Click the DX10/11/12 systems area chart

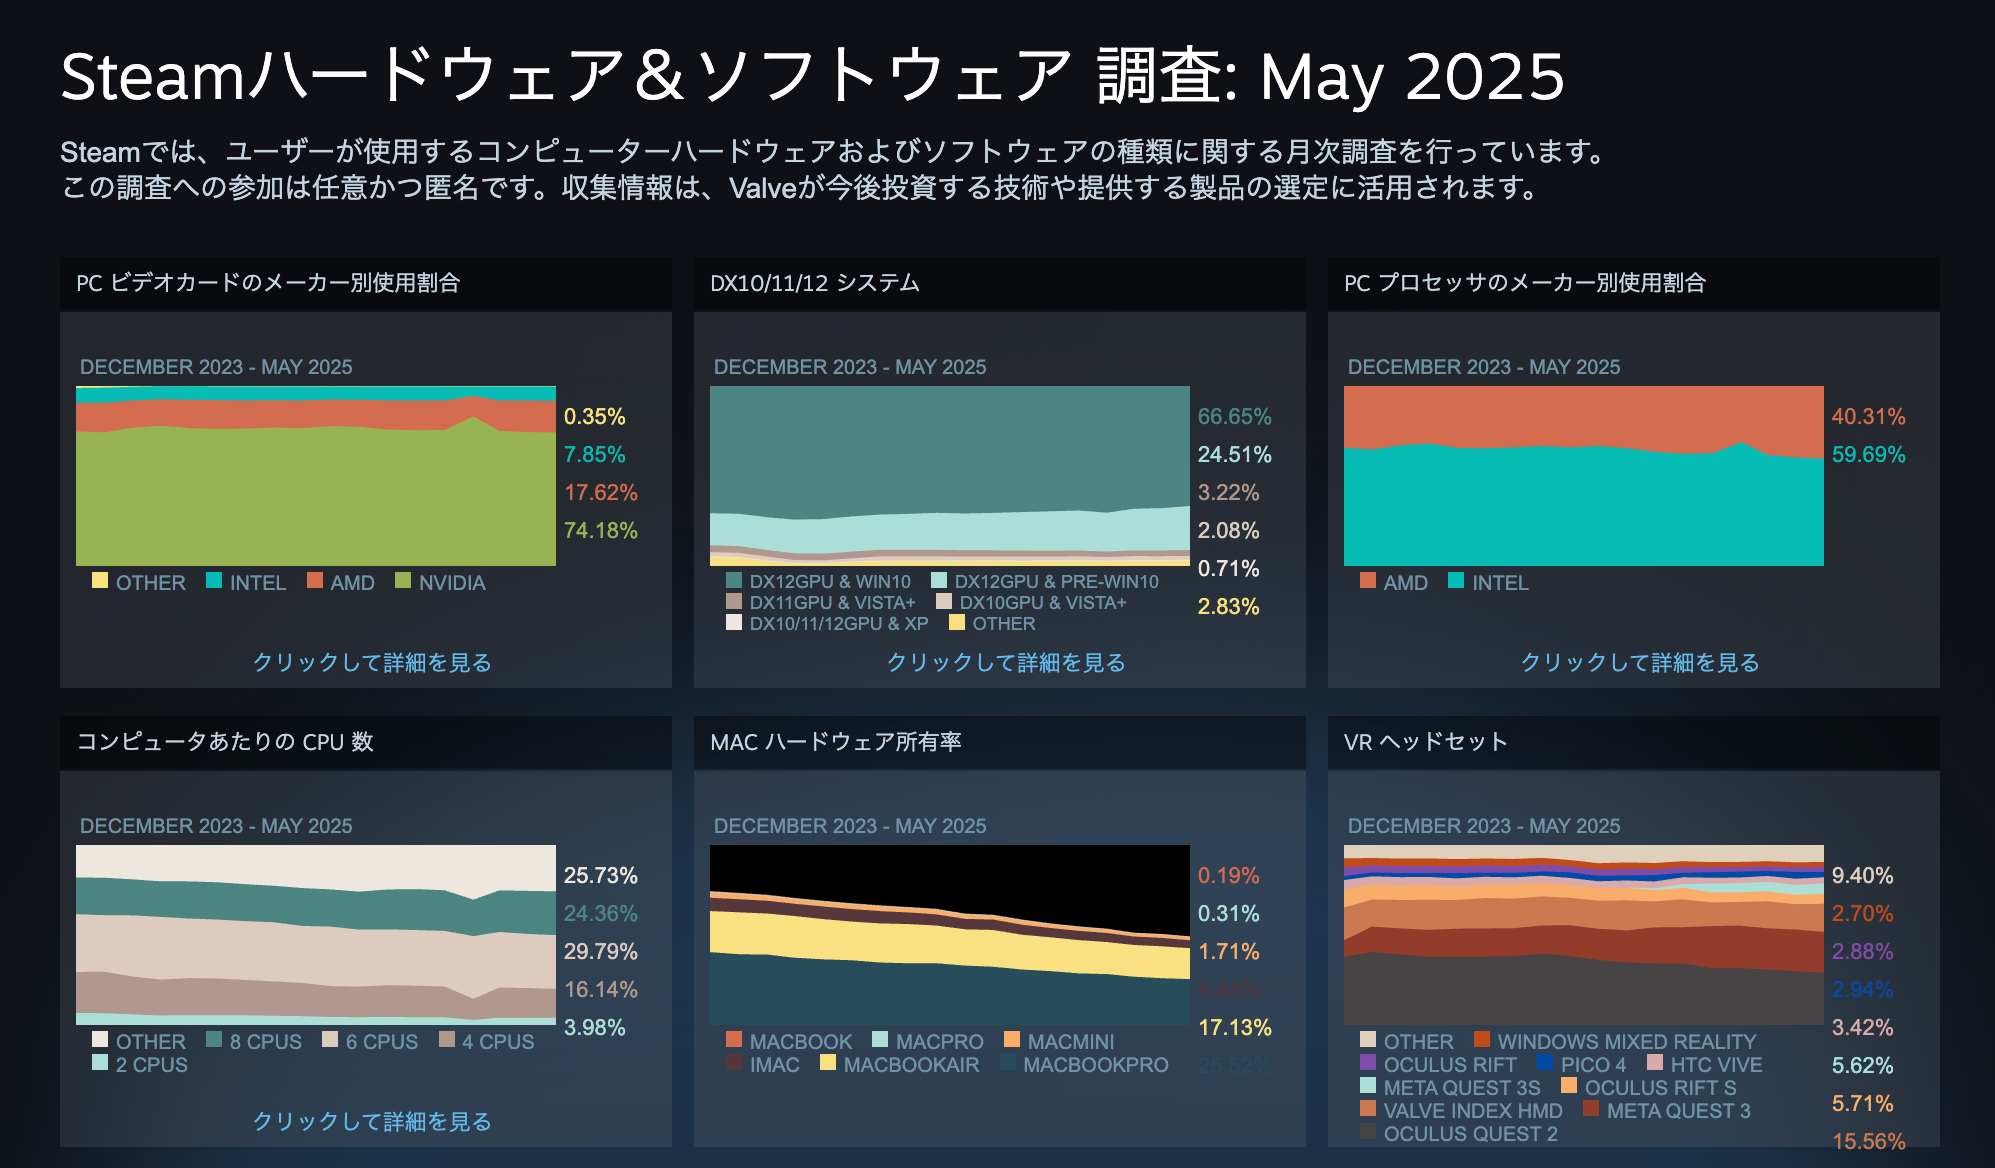coord(950,476)
